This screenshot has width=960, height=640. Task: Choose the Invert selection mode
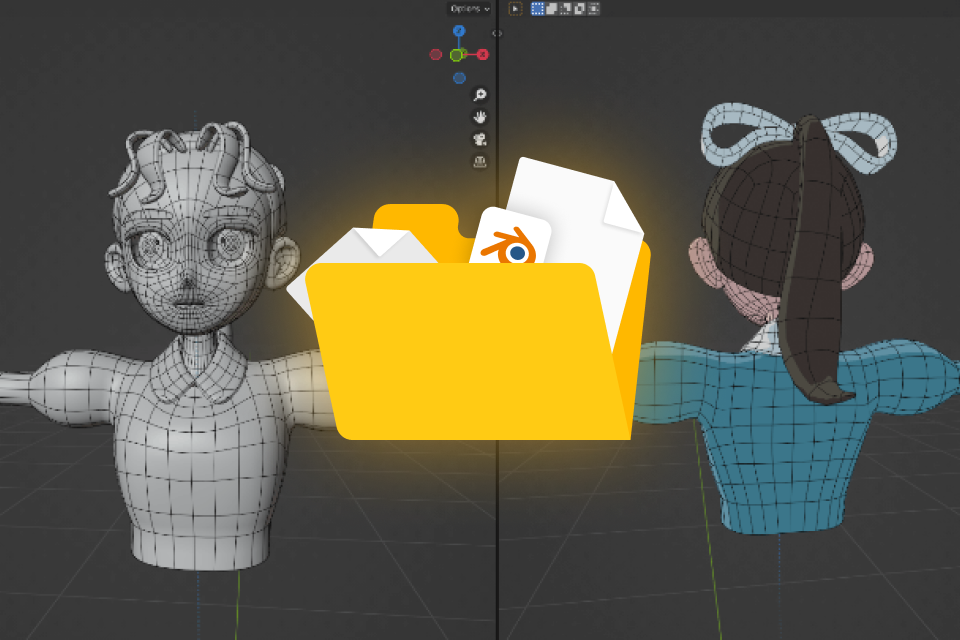pyautogui.click(x=580, y=9)
